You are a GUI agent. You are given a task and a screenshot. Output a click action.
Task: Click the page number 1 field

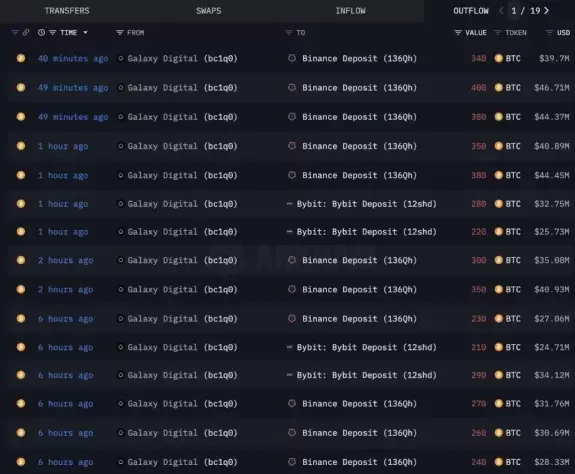514,11
